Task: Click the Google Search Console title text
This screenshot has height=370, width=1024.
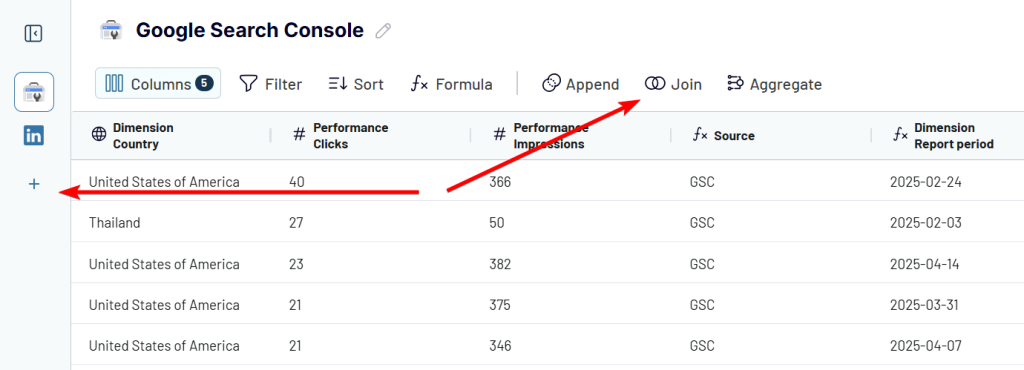Action: coord(249,30)
